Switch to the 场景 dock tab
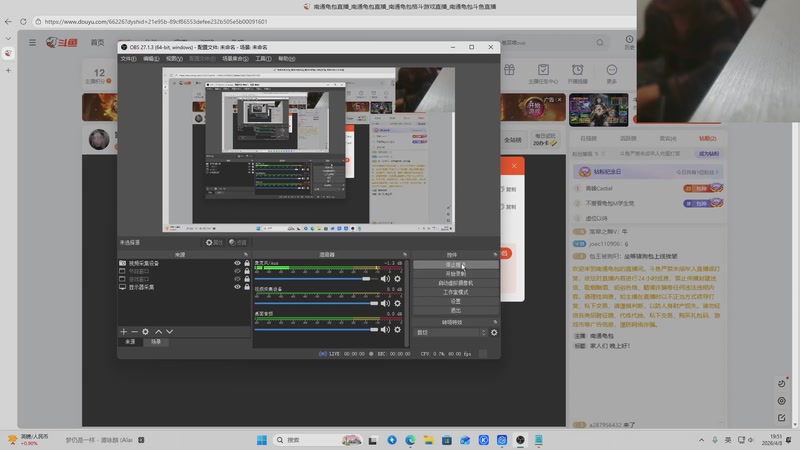800x450 pixels. [x=156, y=342]
